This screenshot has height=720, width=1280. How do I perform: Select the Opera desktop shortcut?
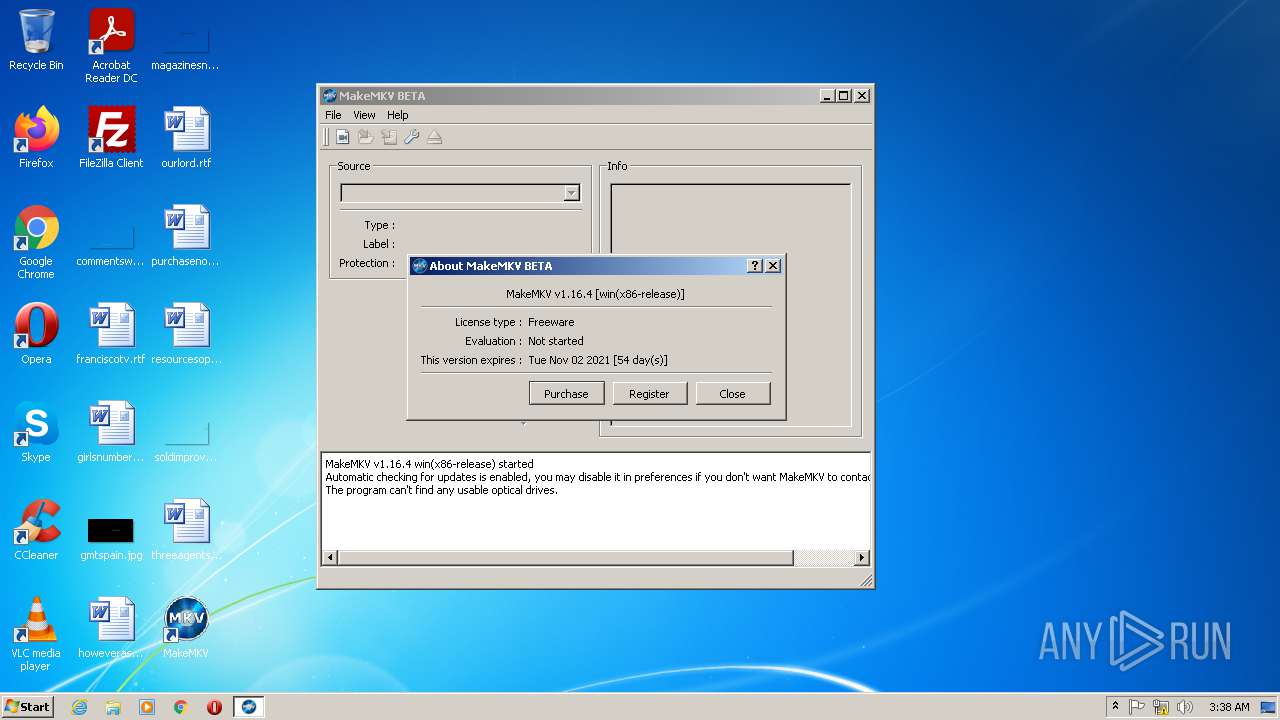point(36,334)
